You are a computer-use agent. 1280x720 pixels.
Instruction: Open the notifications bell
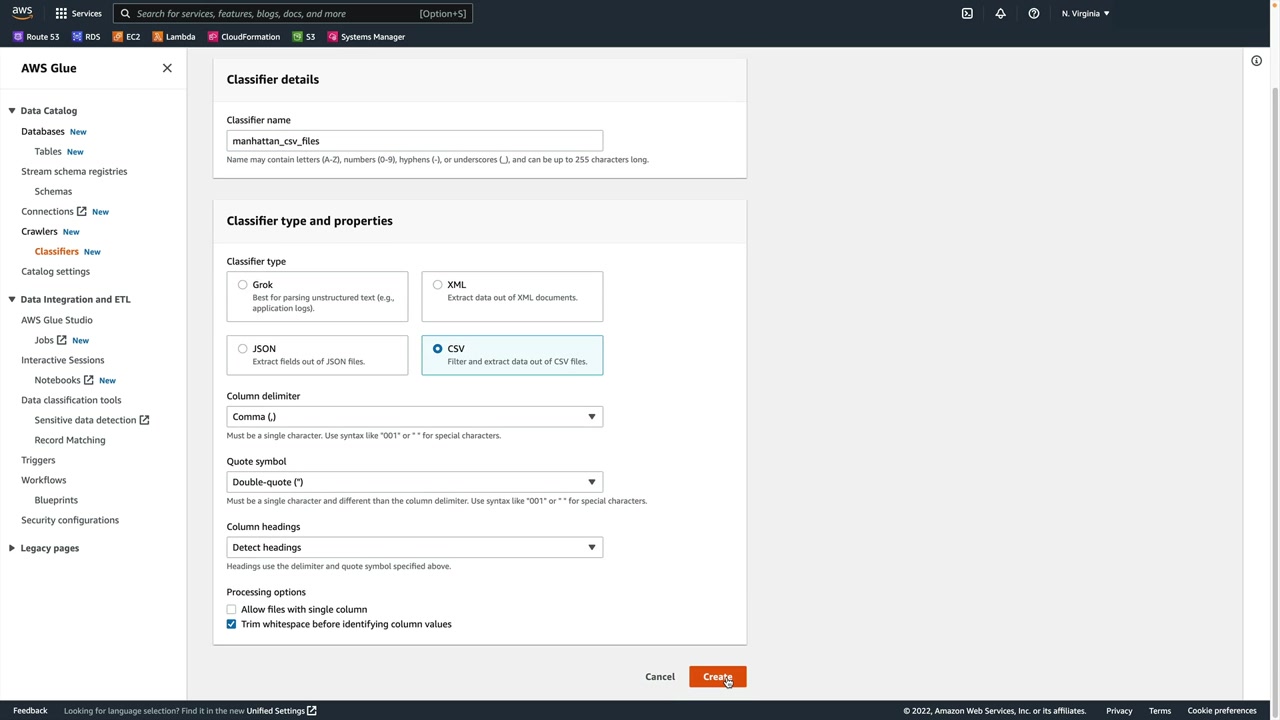coord(1000,13)
